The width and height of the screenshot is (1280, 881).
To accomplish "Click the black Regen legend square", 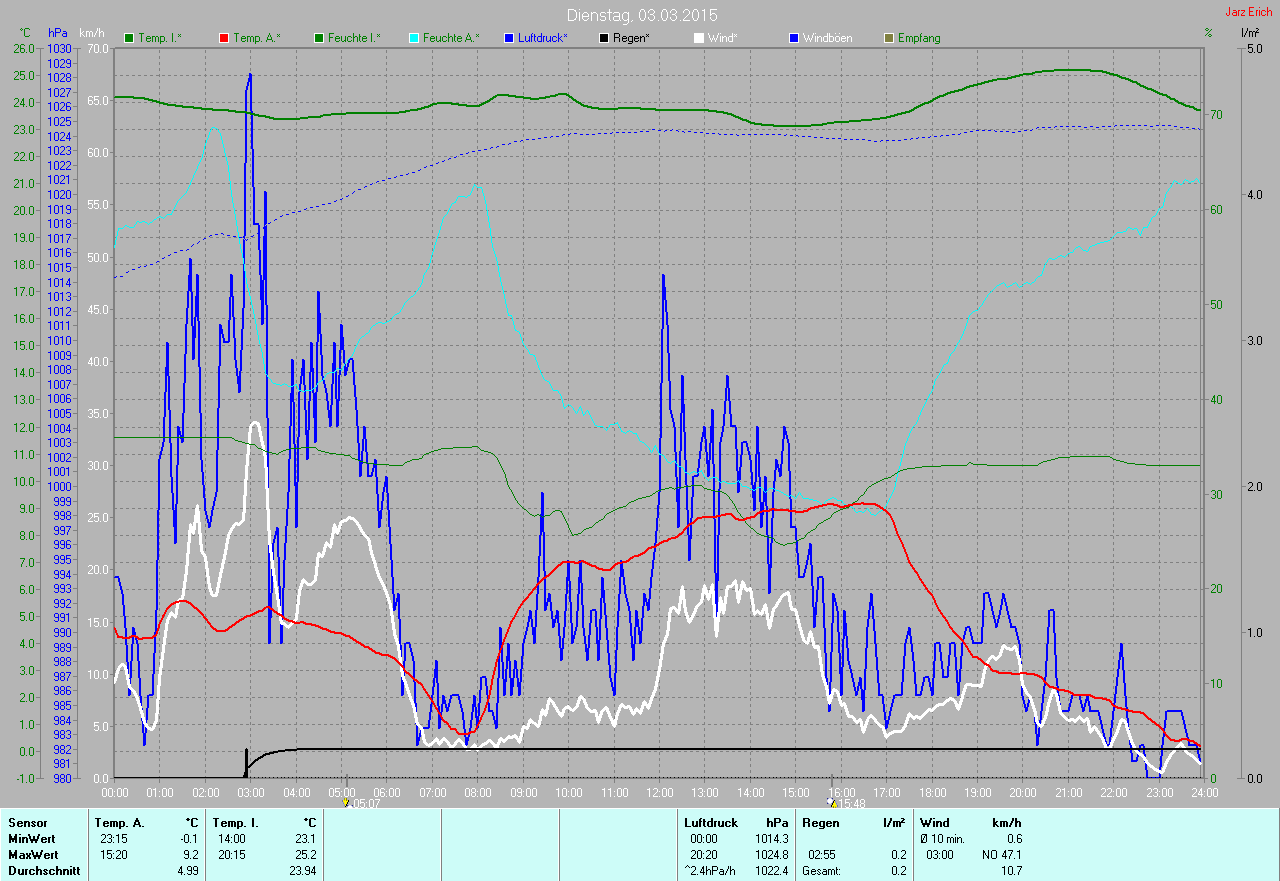I will point(604,38).
